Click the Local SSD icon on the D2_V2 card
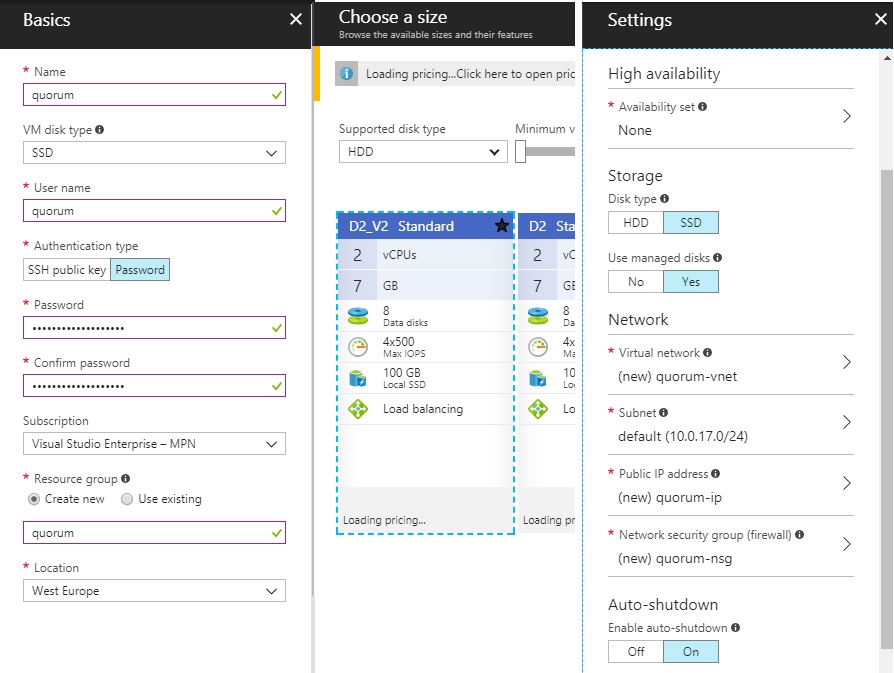This screenshot has width=894, height=673. click(358, 378)
